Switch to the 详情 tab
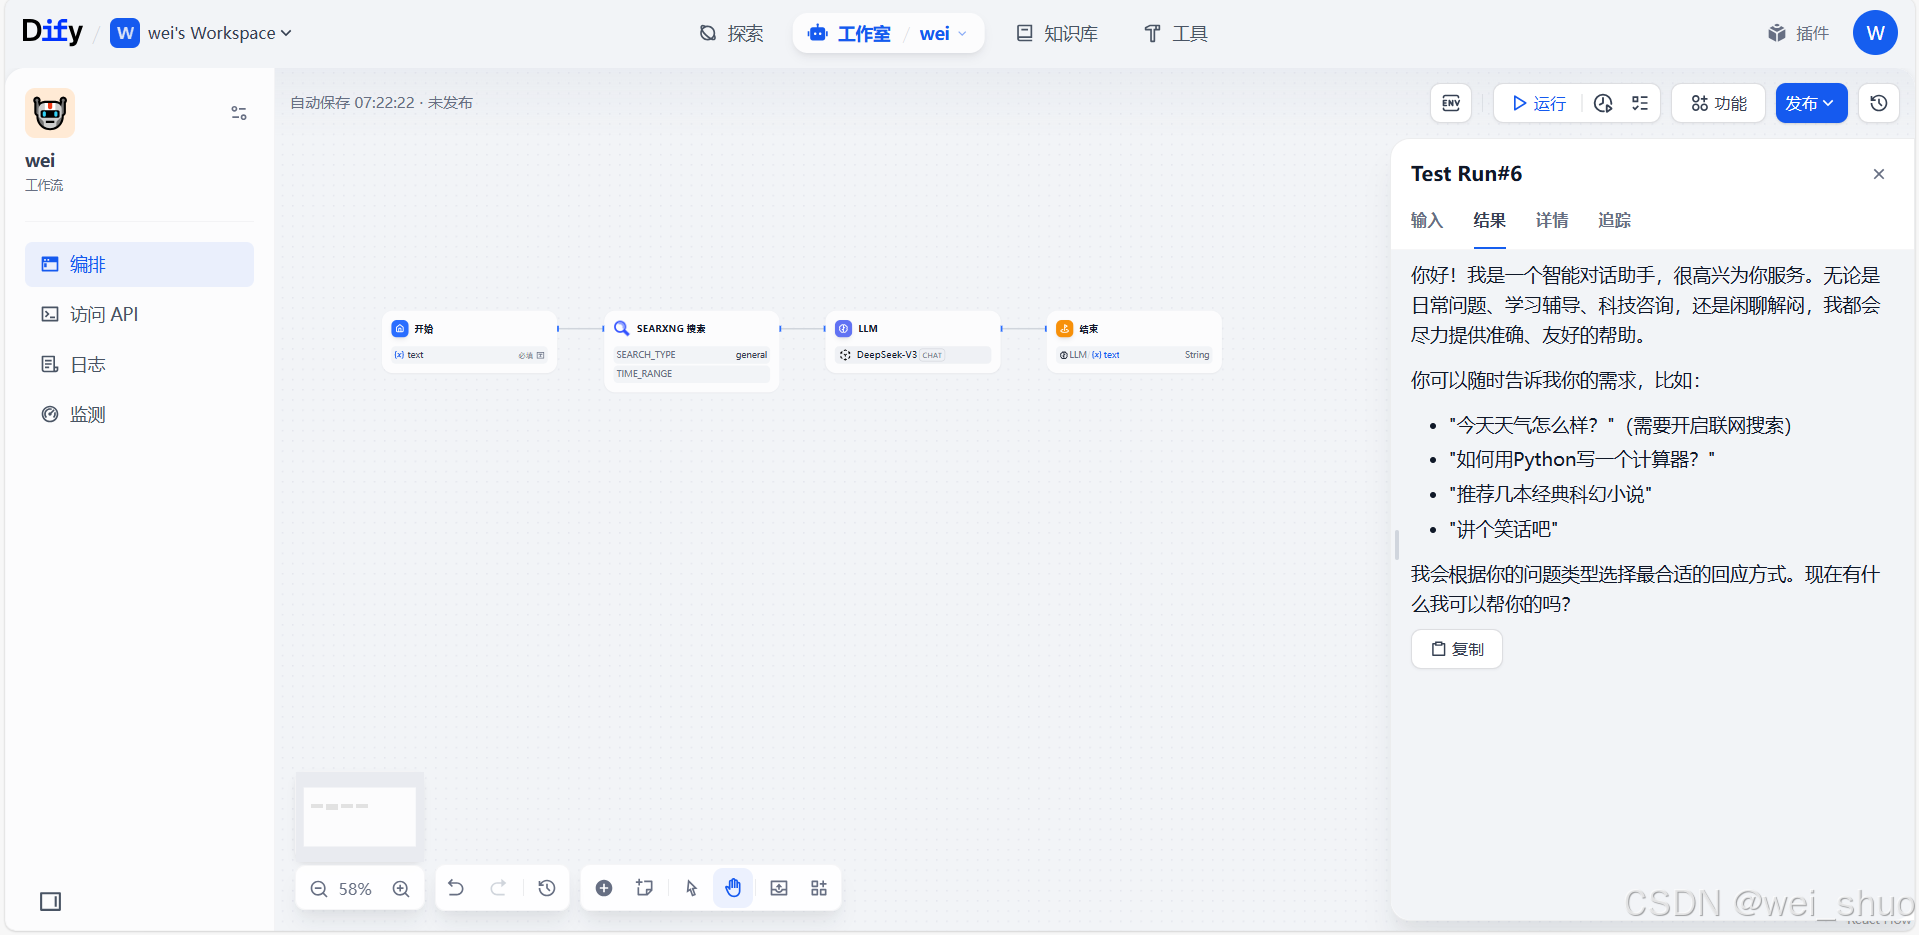1919x935 pixels. [1552, 220]
